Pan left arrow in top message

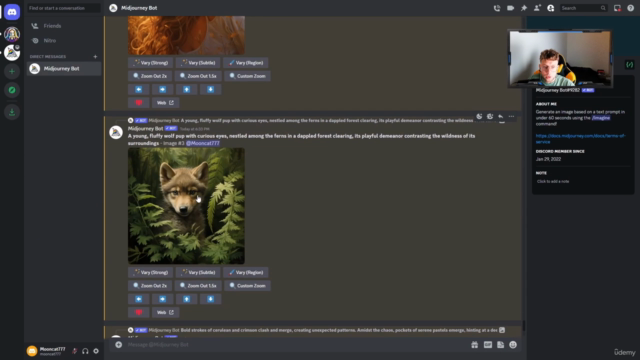point(139,89)
